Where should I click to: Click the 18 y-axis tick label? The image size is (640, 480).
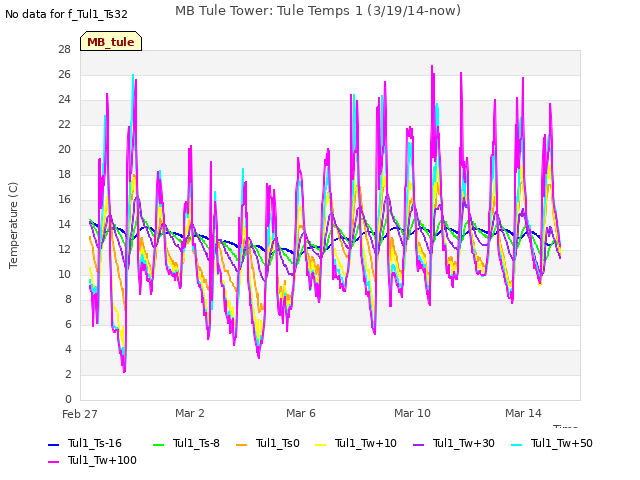65,175
